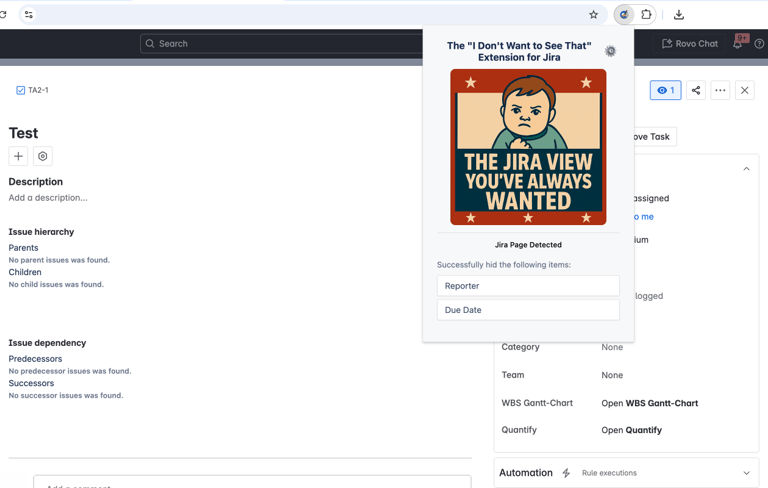
Task: Click the angry baby extension poster image
Action: [528, 147]
